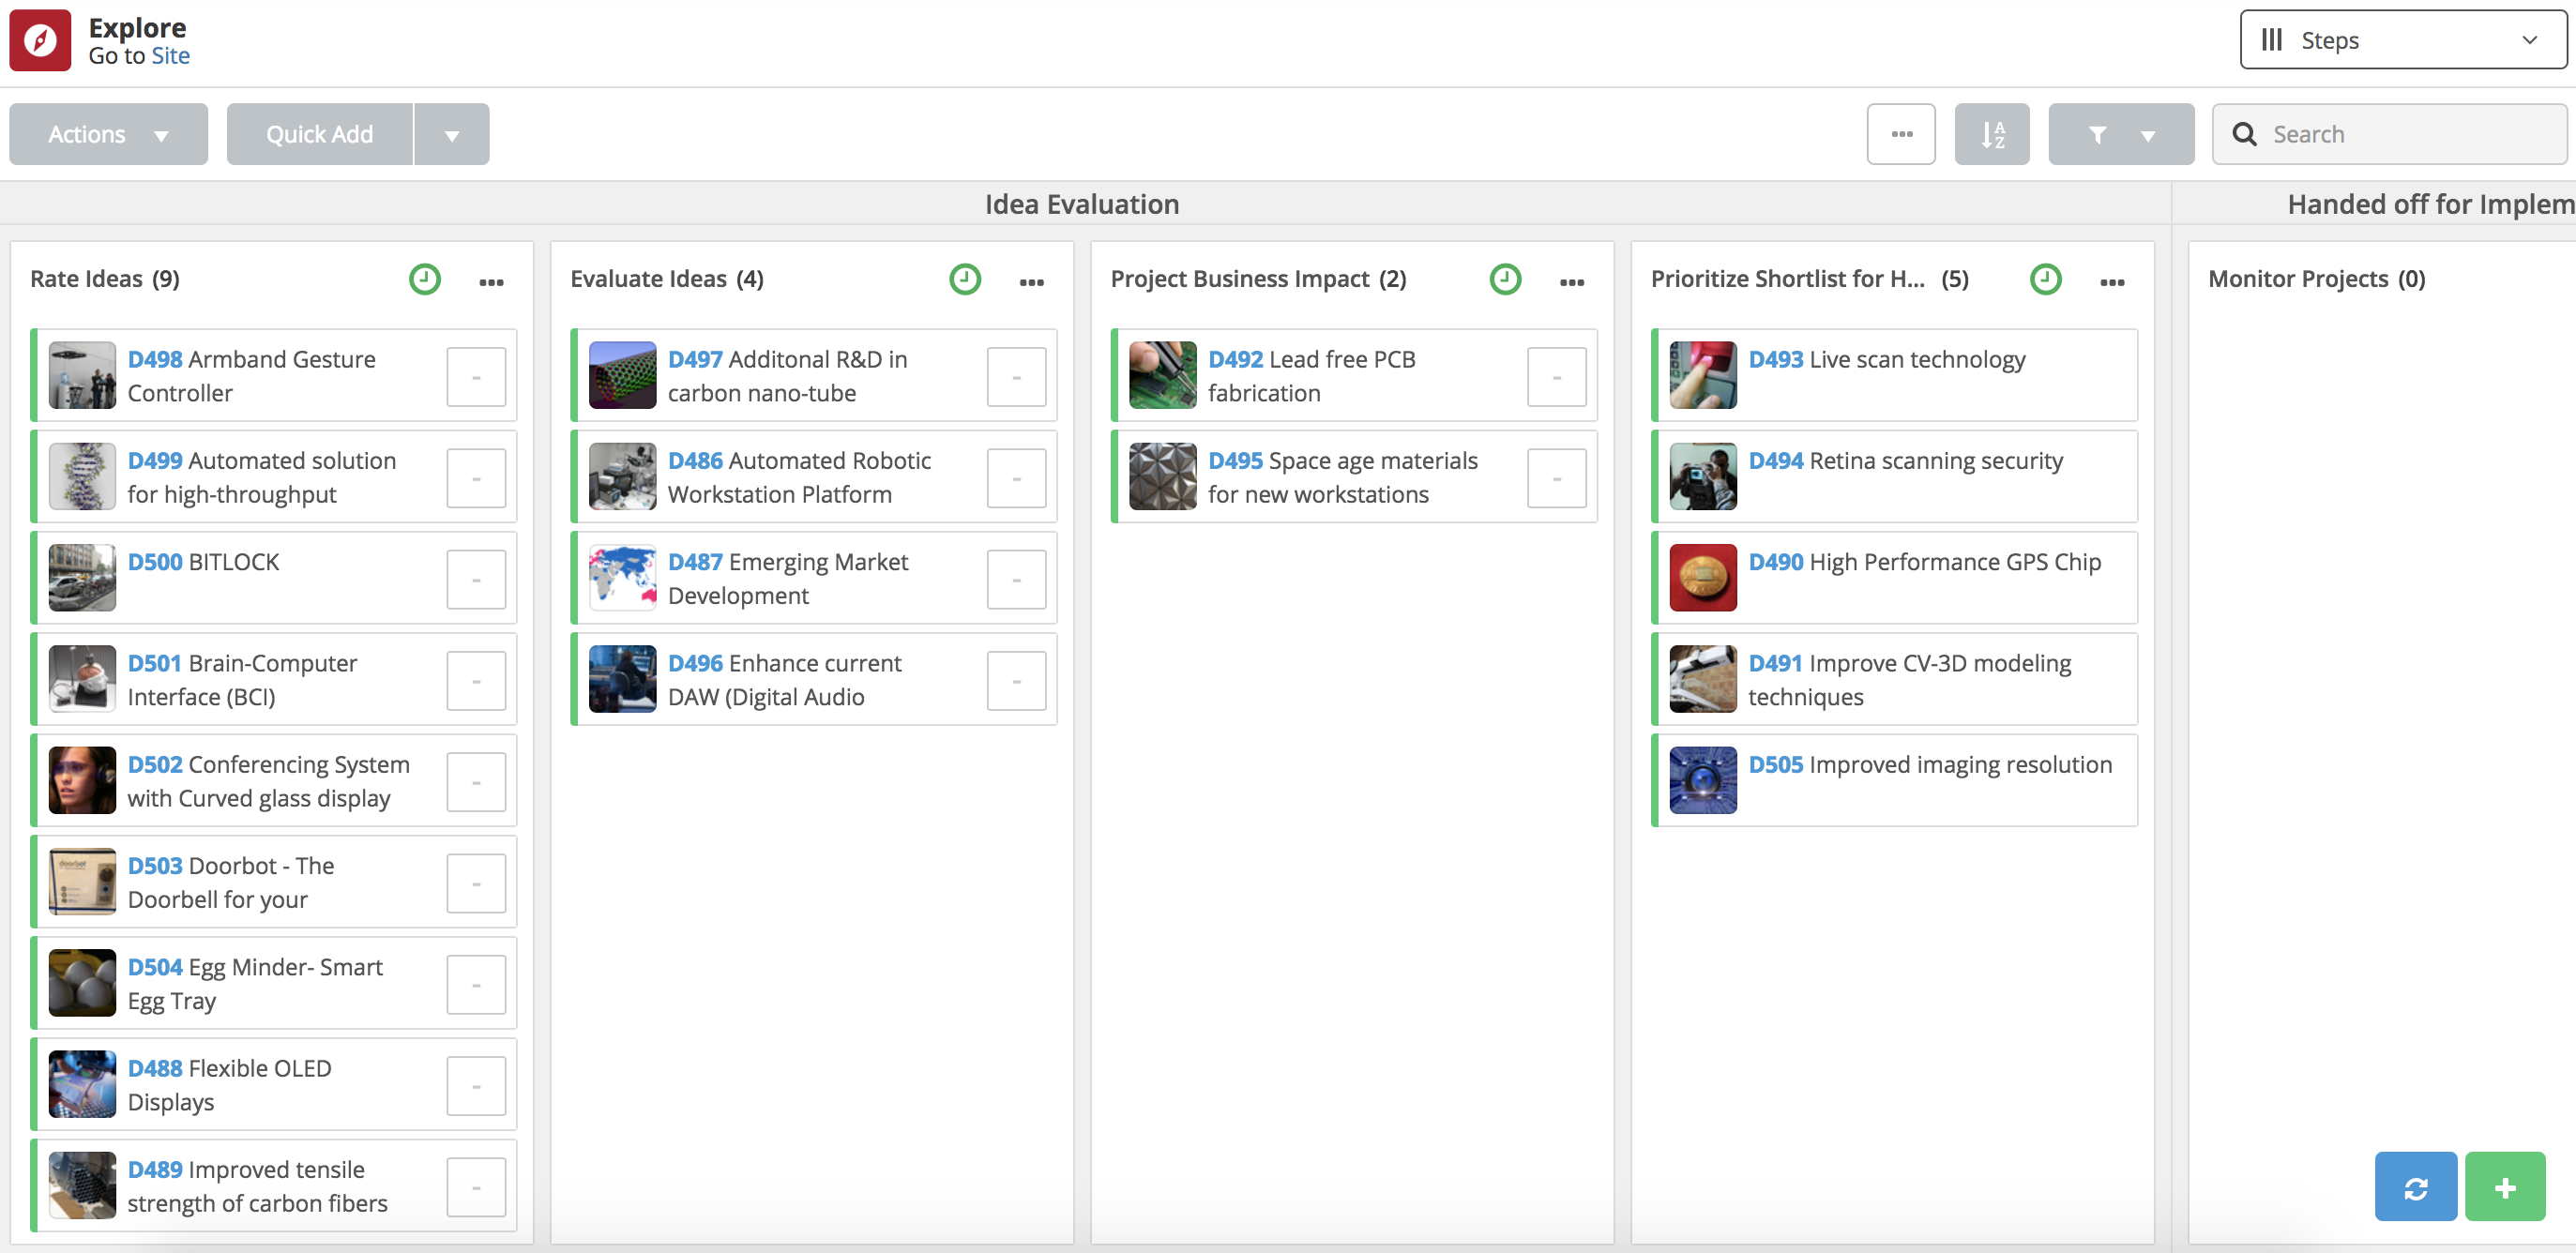
Task: Select the checkbox on D495 Space age materials
Action: tap(1556, 478)
